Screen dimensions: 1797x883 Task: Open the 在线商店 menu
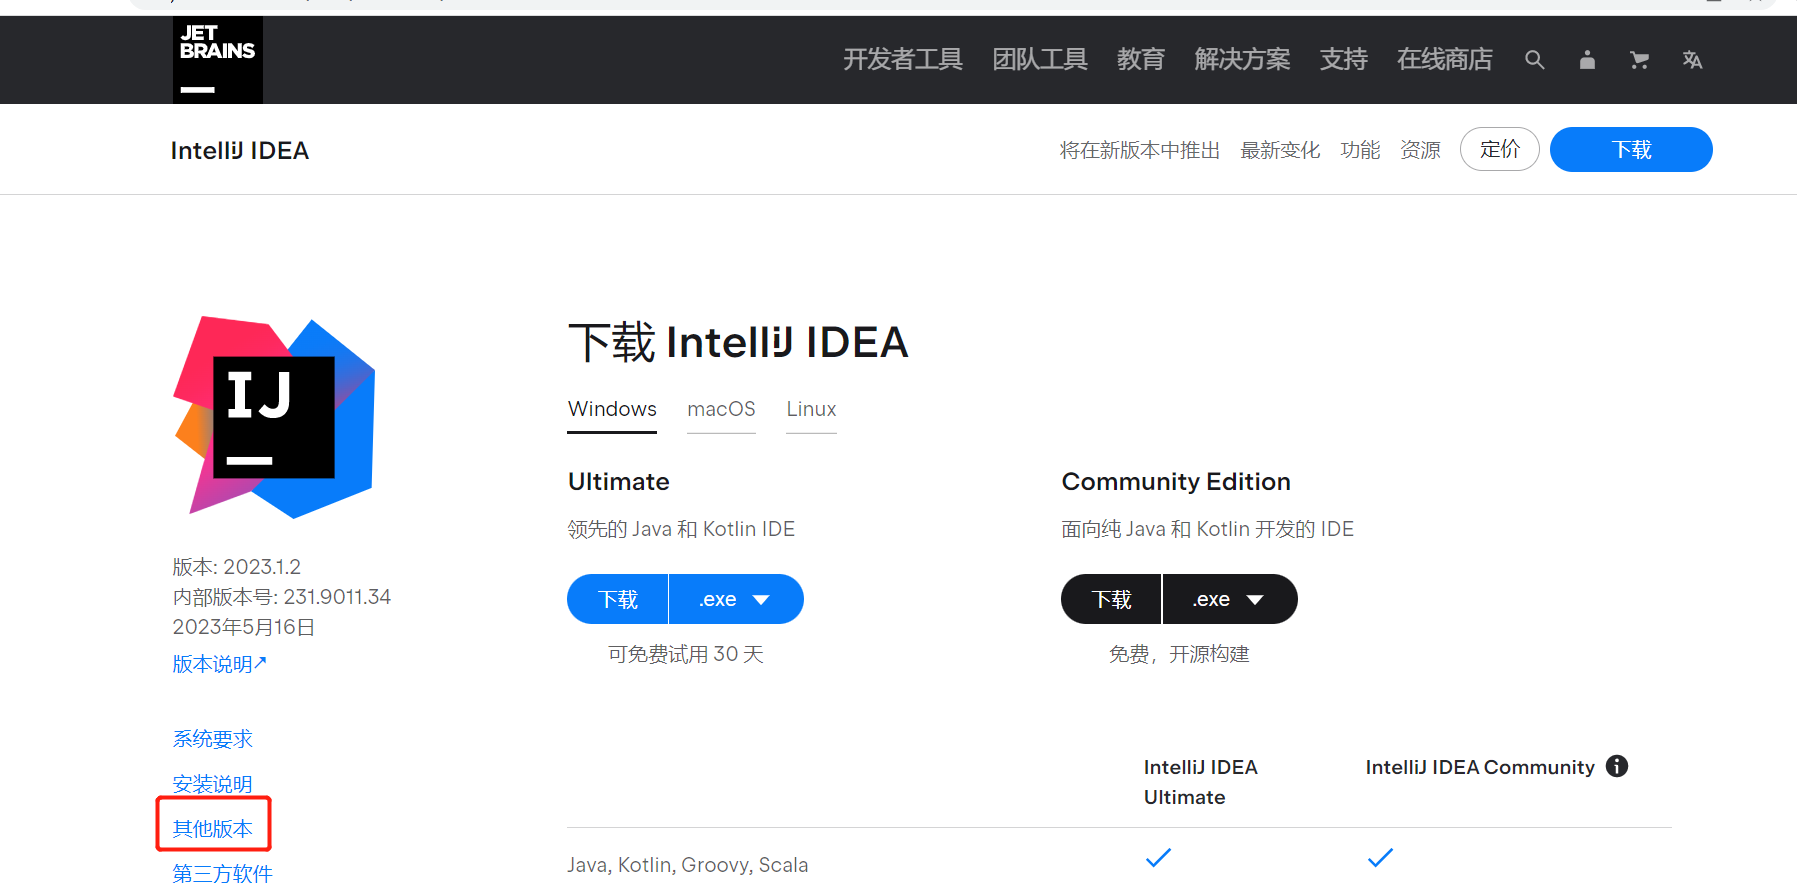1445,60
